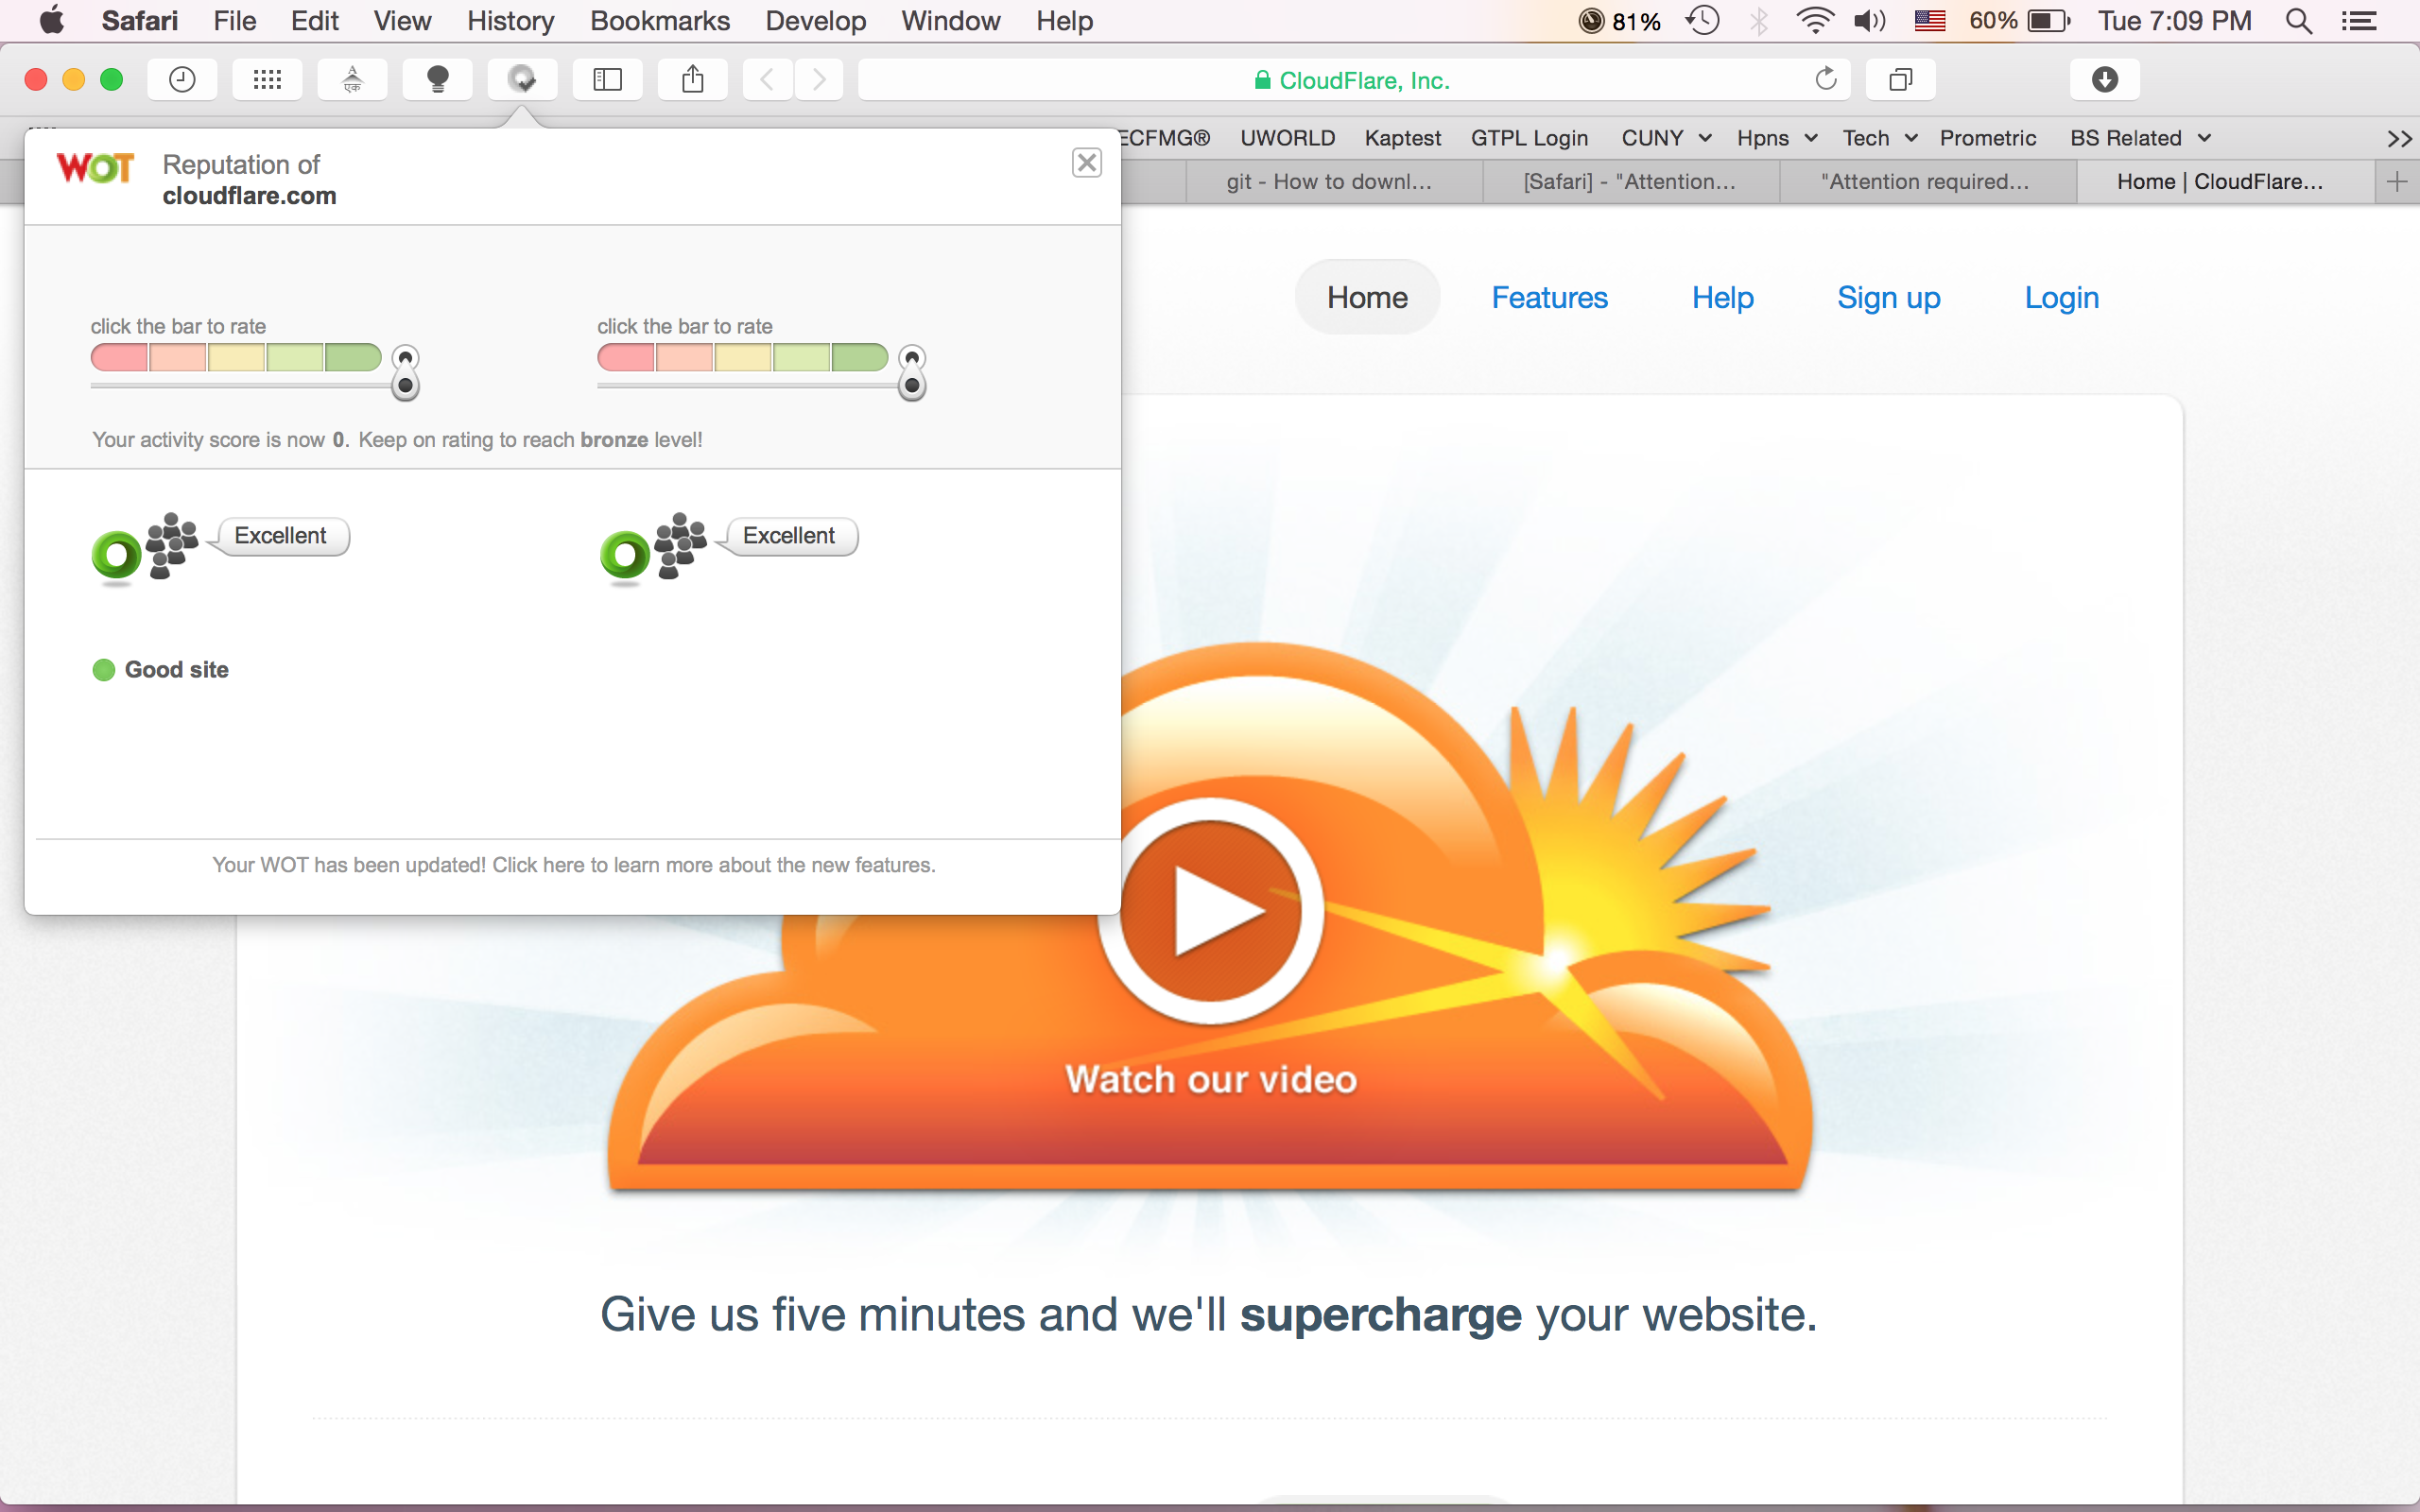The height and width of the screenshot is (1512, 2420).
Task: Click the lightbulb extension icon
Action: pos(437,79)
